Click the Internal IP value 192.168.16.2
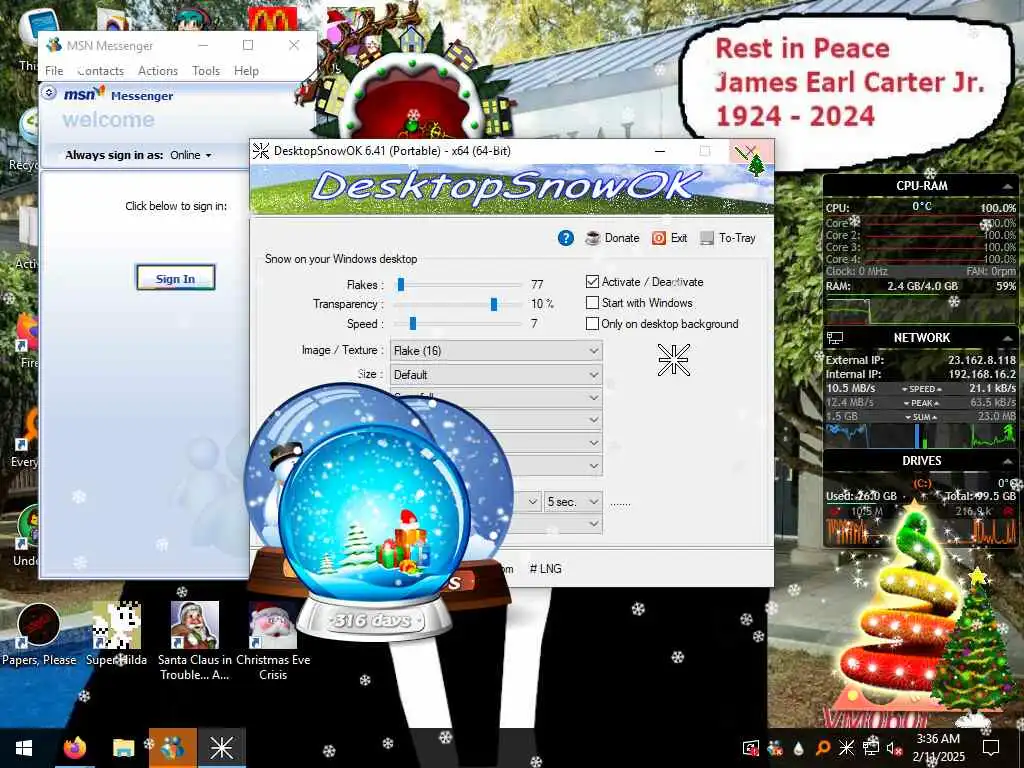This screenshot has width=1024, height=768. click(x=982, y=374)
